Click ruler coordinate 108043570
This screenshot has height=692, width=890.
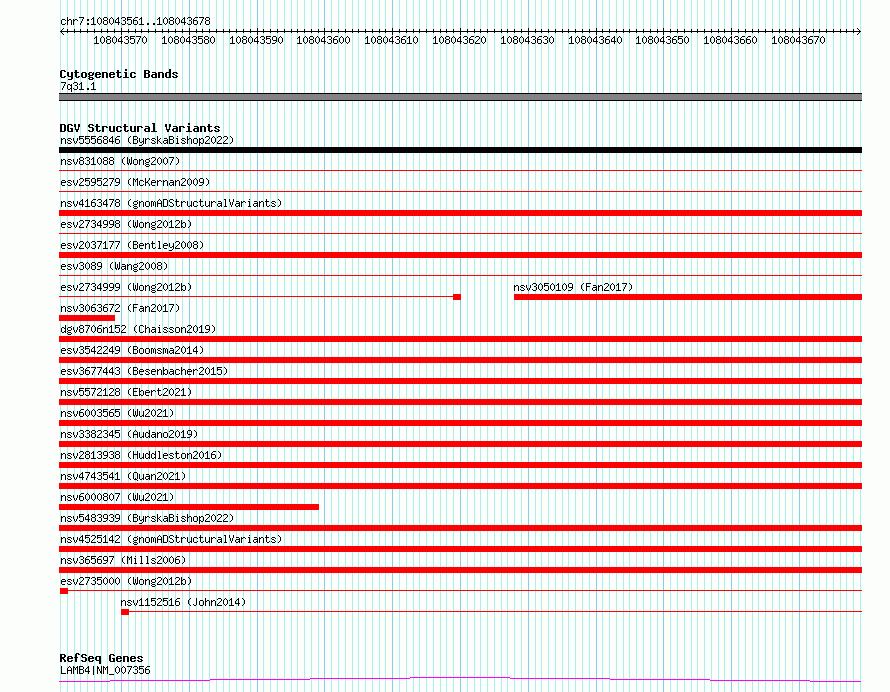coord(120,40)
